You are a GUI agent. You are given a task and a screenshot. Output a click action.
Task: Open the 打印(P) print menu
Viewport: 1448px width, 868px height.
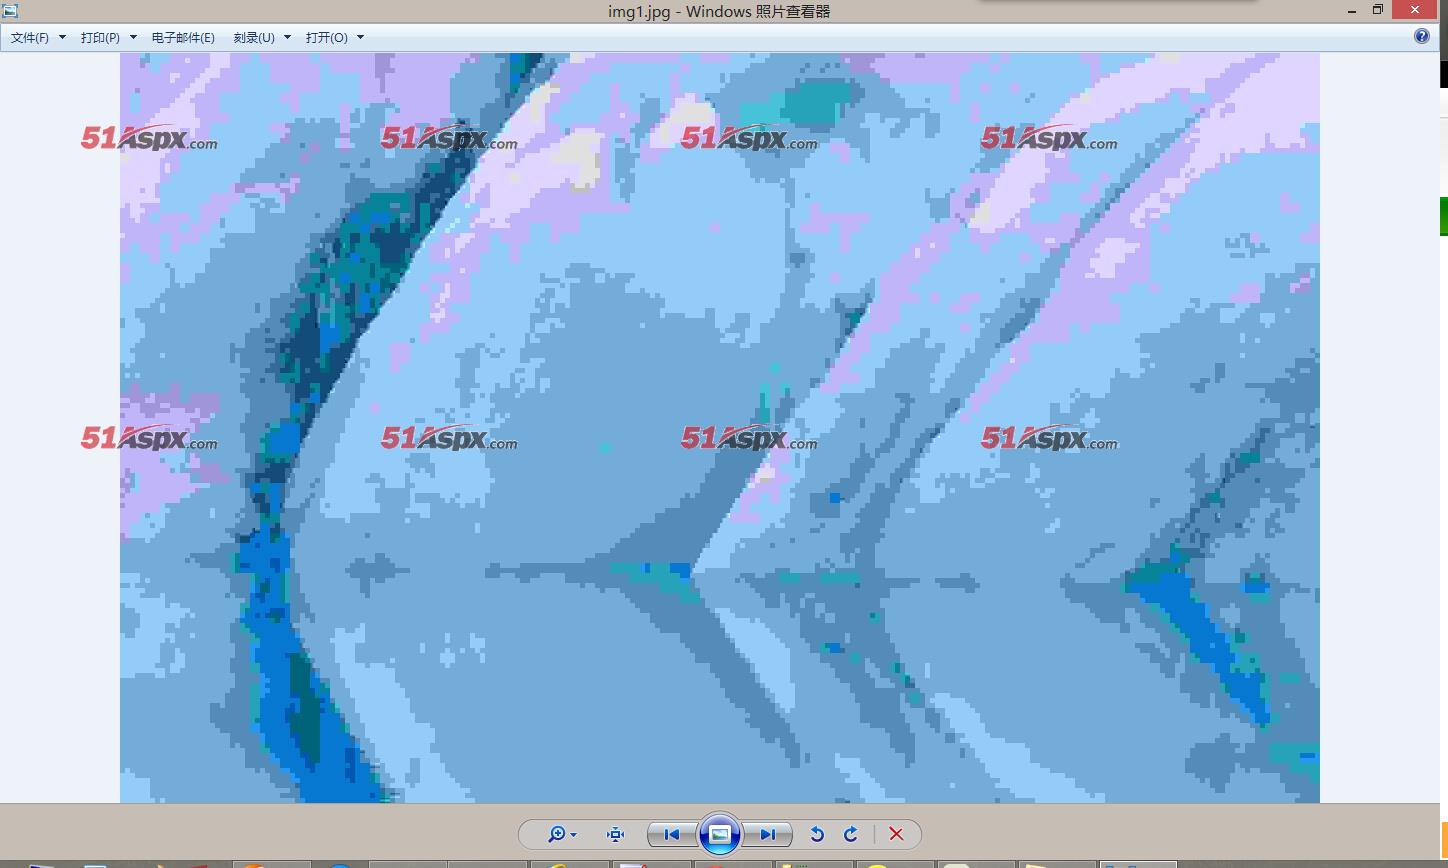coord(108,37)
